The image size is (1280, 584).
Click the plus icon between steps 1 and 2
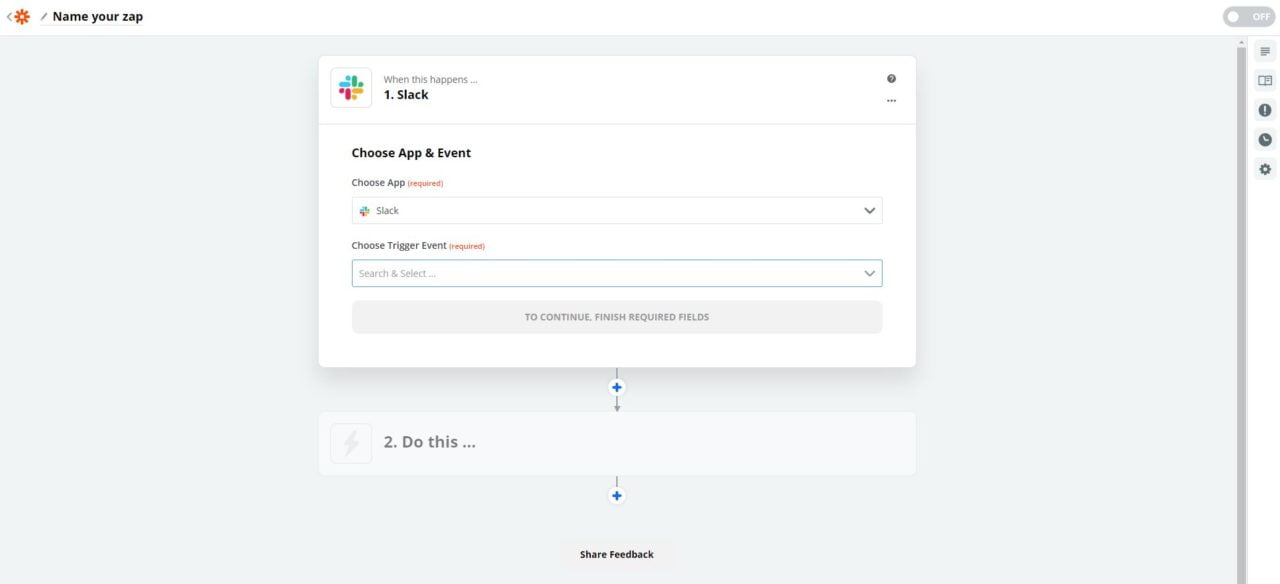point(616,387)
